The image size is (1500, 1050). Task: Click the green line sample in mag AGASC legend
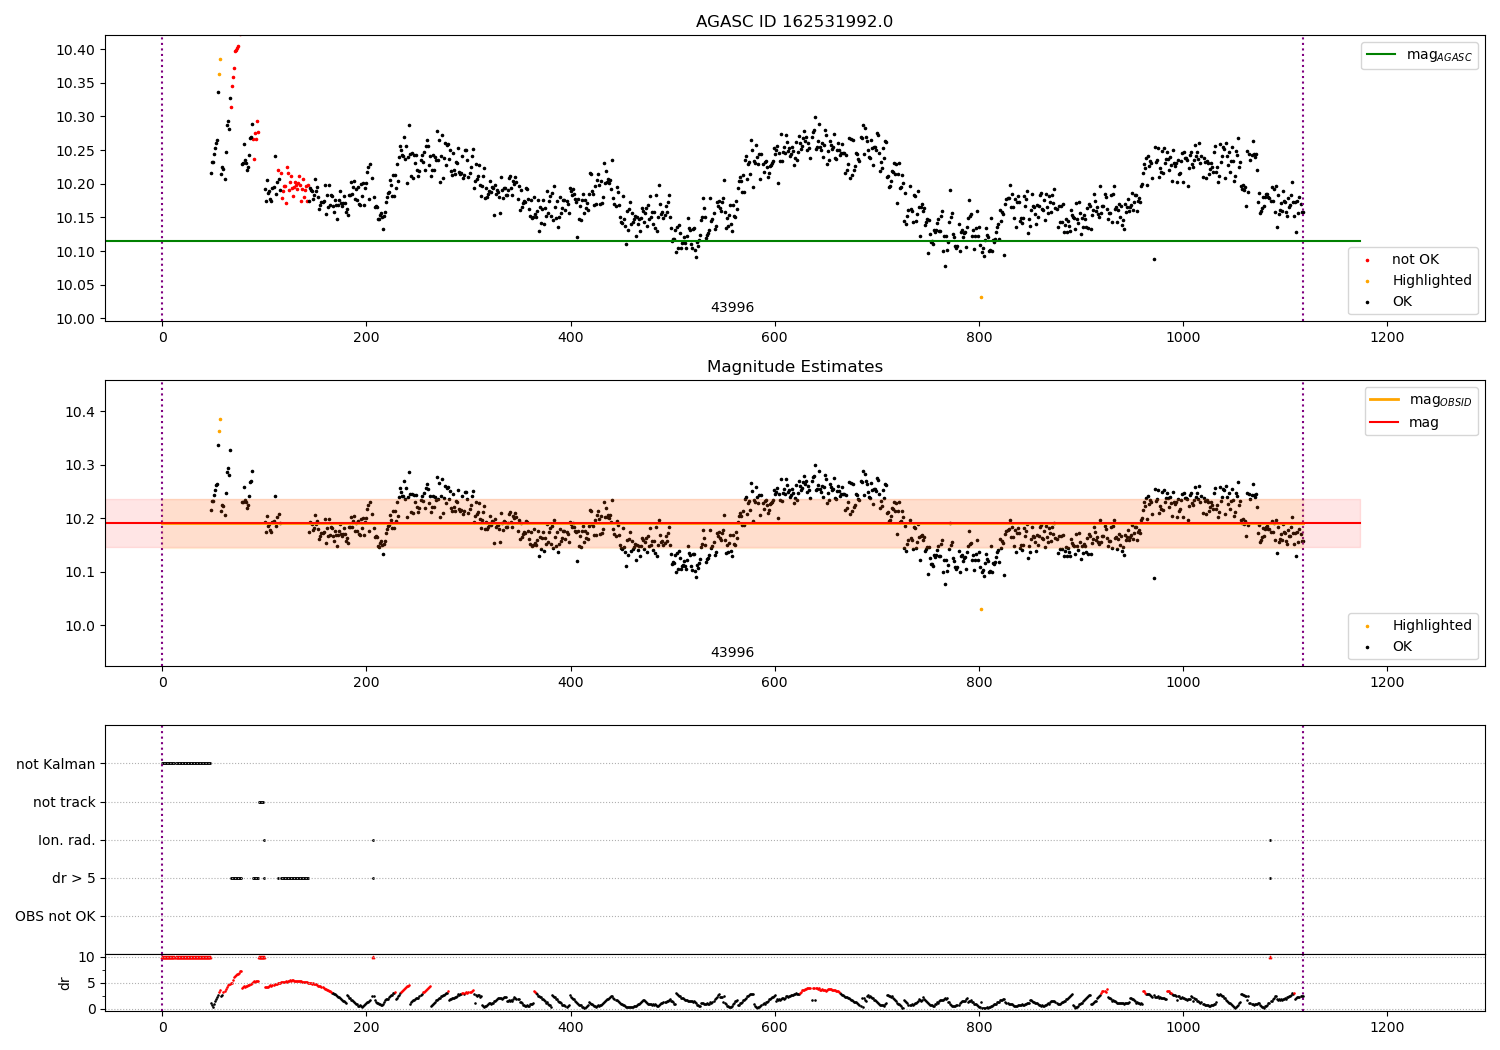click(1381, 55)
